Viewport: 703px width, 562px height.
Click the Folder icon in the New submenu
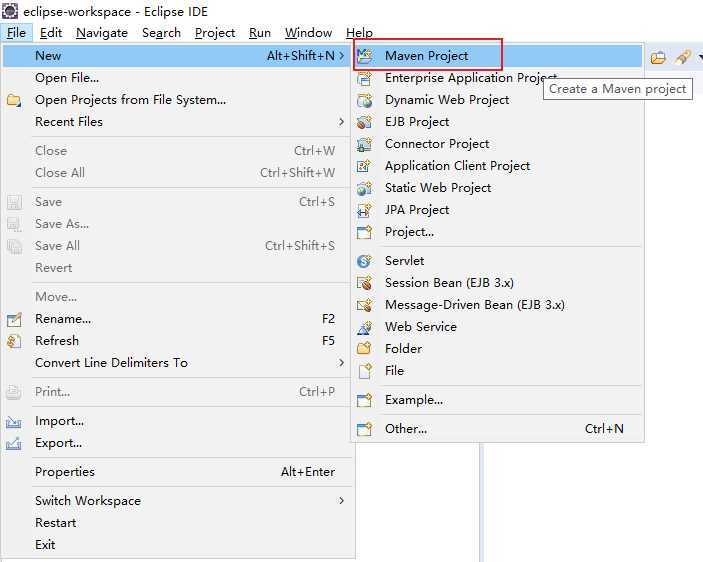click(365, 348)
